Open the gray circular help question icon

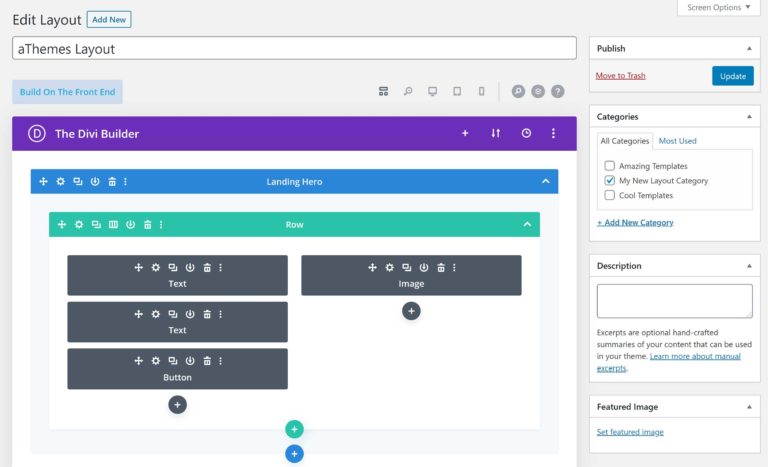pos(557,91)
